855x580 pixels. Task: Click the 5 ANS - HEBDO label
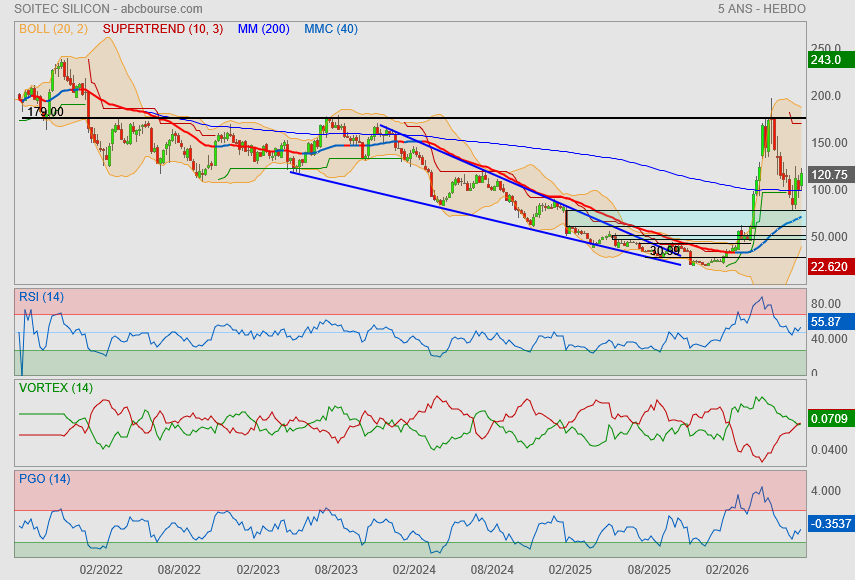pyautogui.click(x=761, y=9)
